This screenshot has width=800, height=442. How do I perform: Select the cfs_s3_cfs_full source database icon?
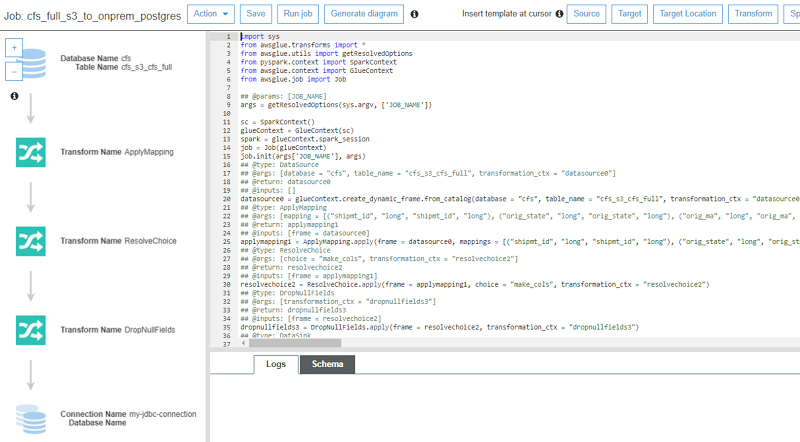point(34,63)
